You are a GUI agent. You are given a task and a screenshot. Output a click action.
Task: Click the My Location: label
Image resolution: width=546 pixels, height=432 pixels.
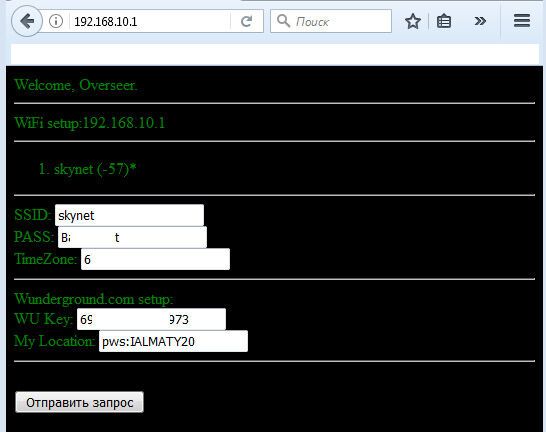click(x=55, y=341)
